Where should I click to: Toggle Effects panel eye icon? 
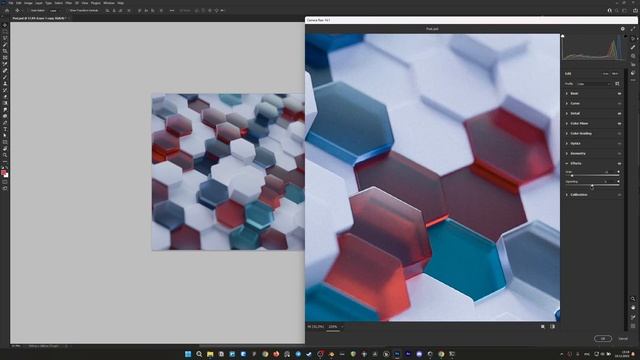[x=619, y=164]
